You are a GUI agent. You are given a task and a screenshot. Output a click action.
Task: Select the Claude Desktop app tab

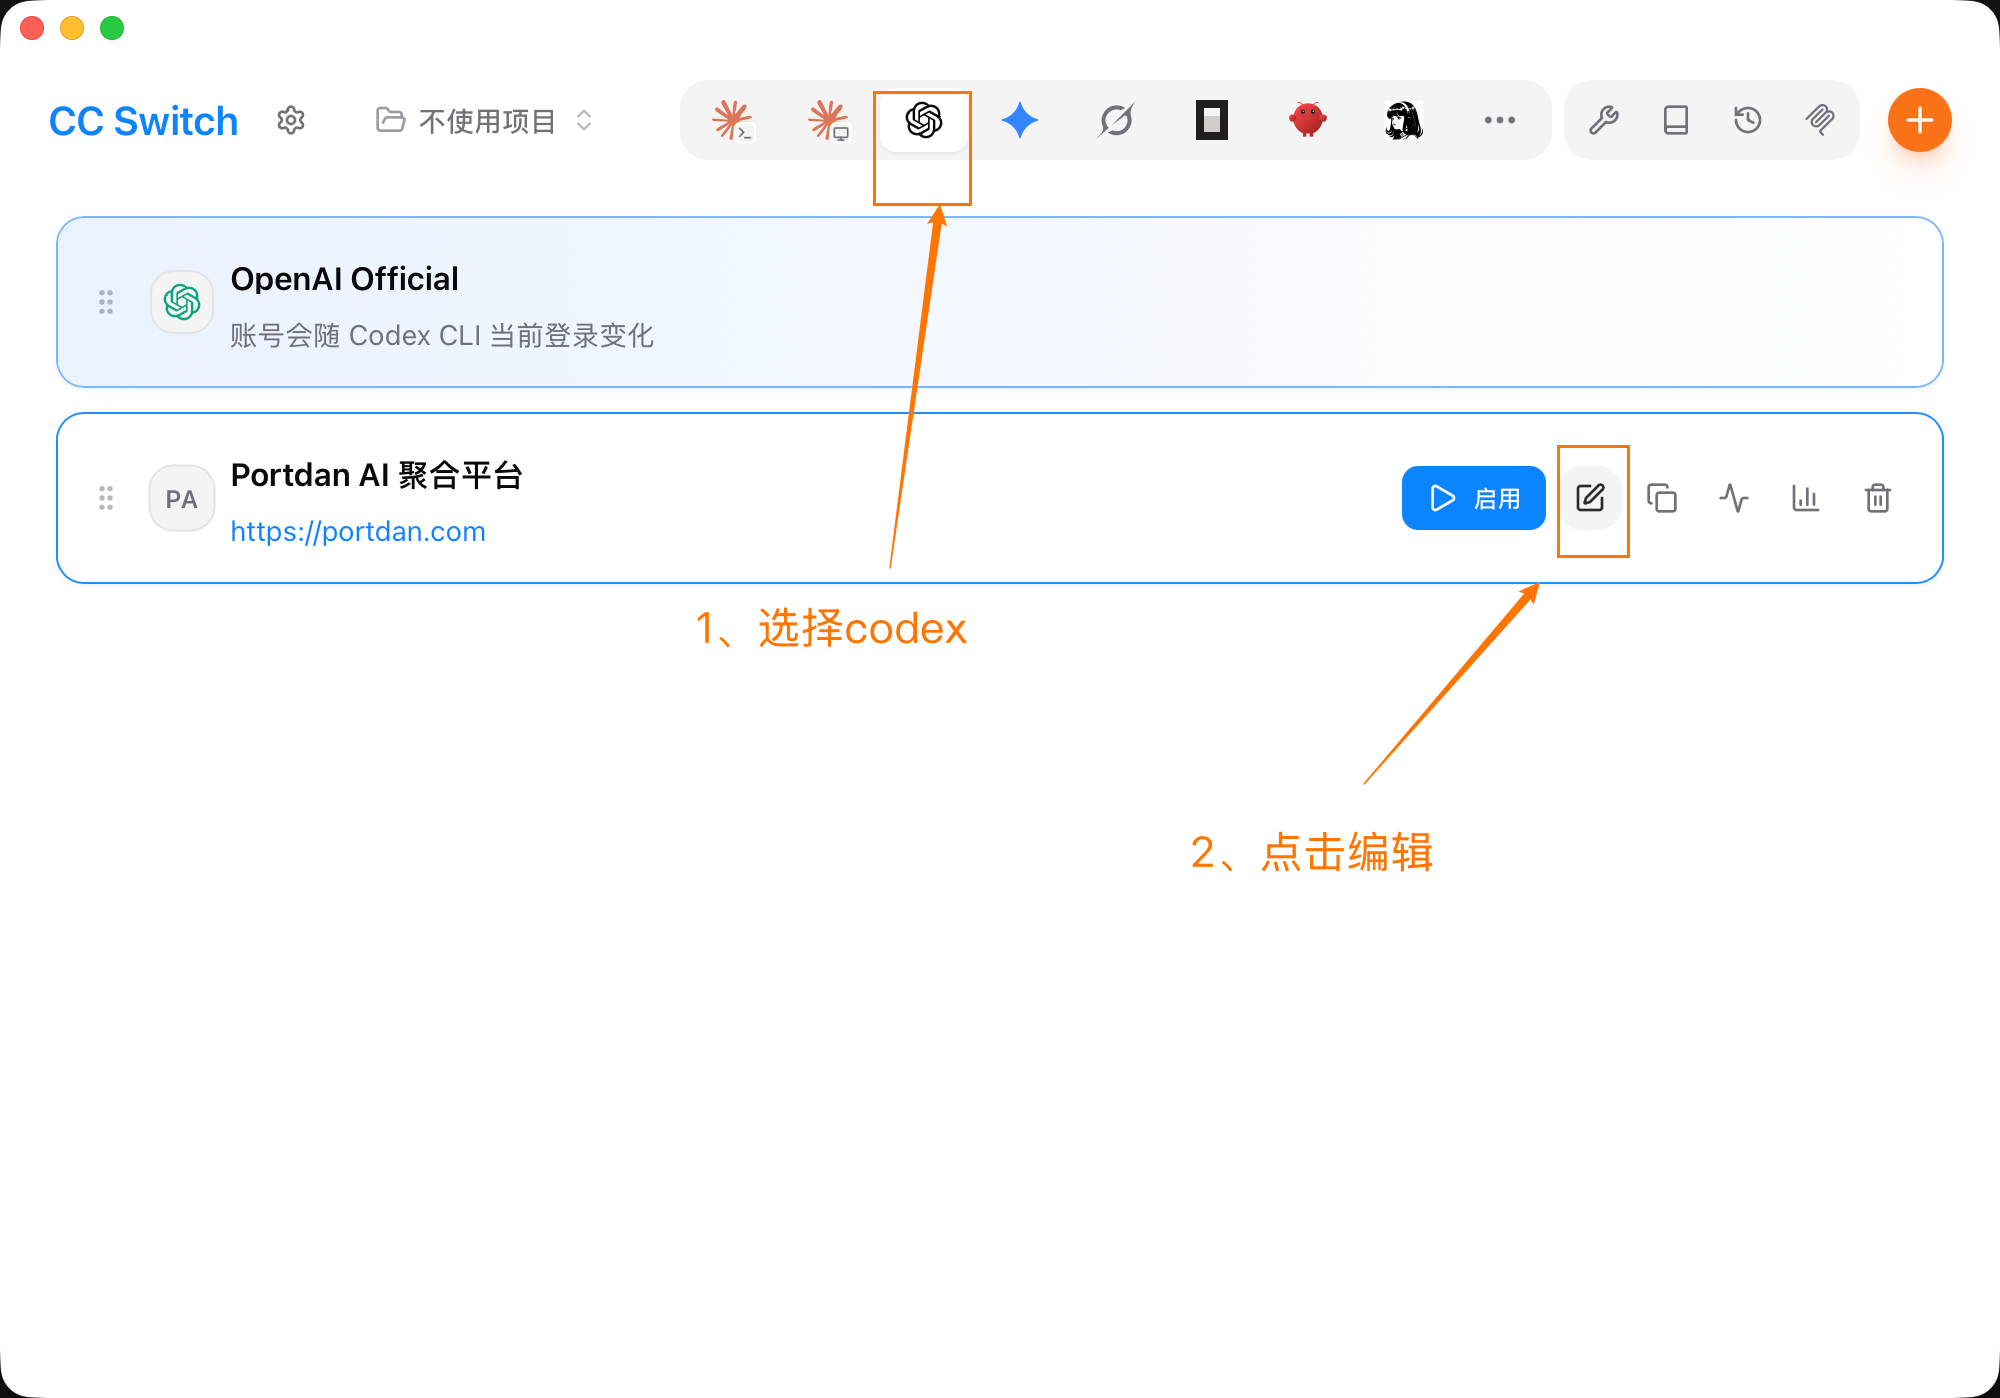[x=828, y=120]
